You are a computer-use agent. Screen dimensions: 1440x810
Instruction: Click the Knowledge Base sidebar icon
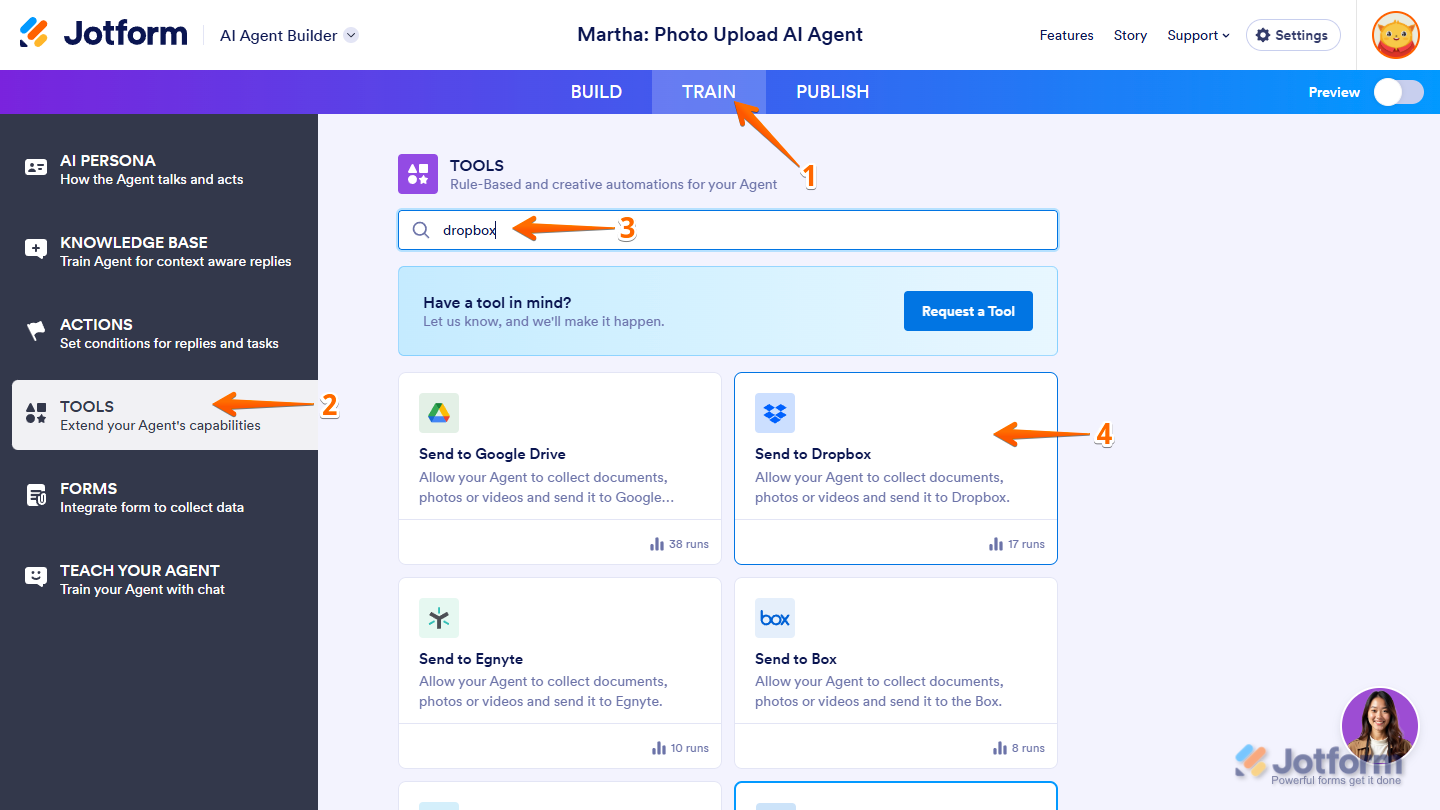click(x=36, y=250)
